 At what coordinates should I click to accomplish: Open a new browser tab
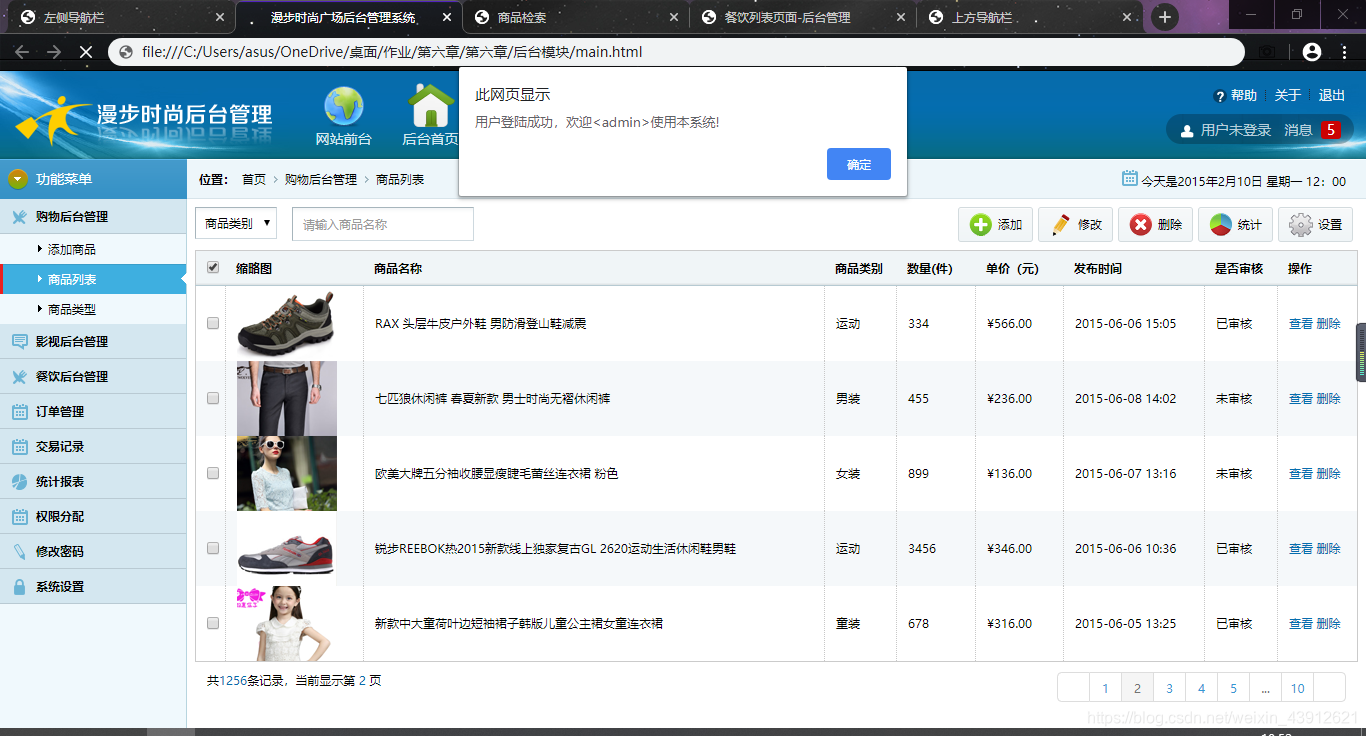point(1164,17)
